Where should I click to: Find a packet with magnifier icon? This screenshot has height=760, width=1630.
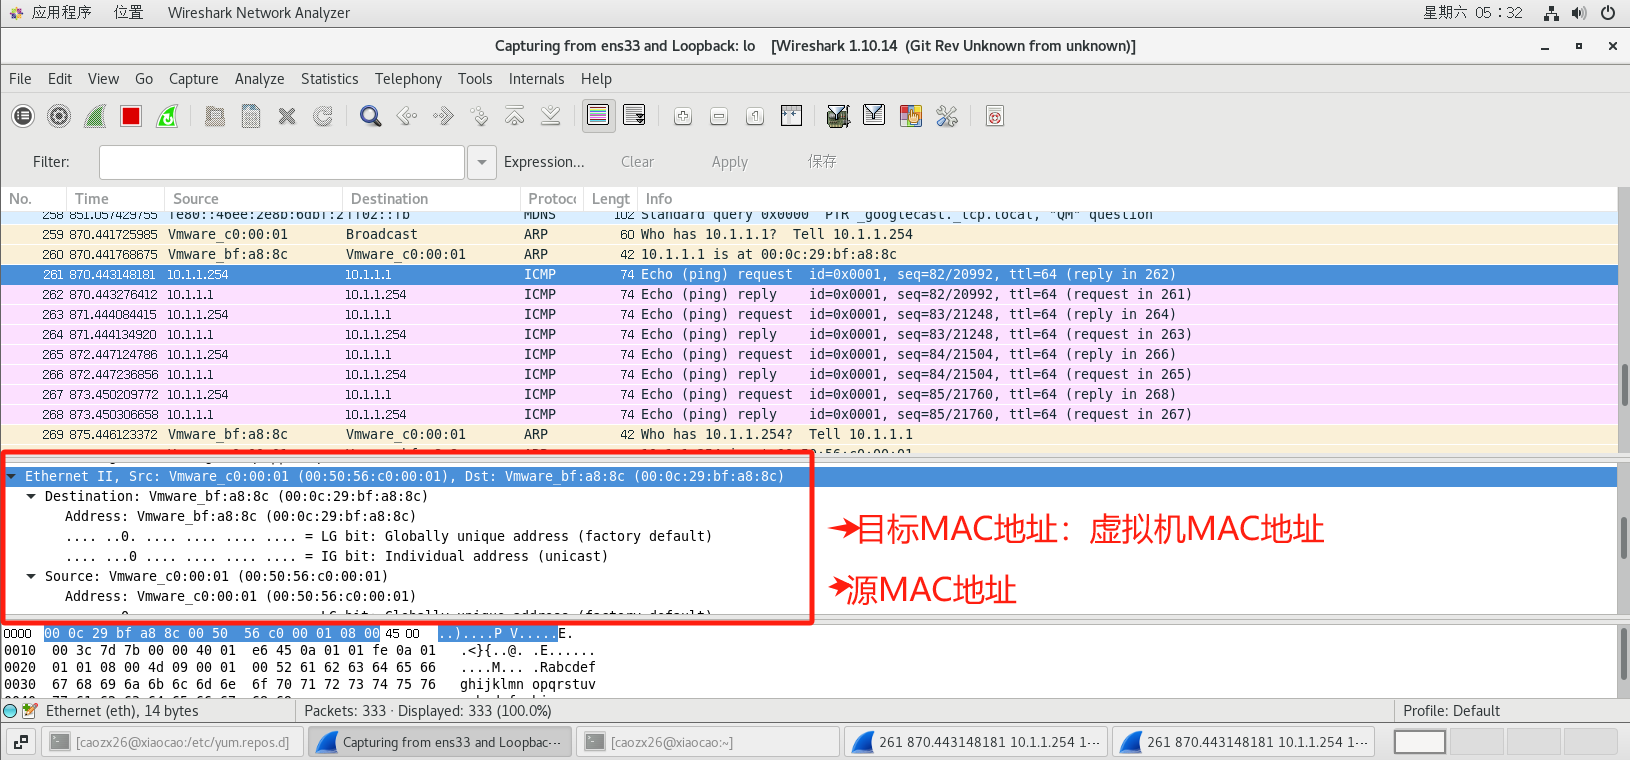coord(371,116)
